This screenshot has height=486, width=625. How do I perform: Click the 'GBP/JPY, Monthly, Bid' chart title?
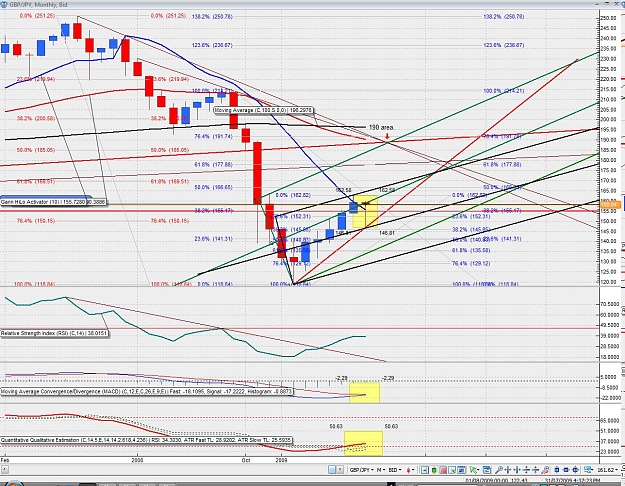(x=38, y=5)
